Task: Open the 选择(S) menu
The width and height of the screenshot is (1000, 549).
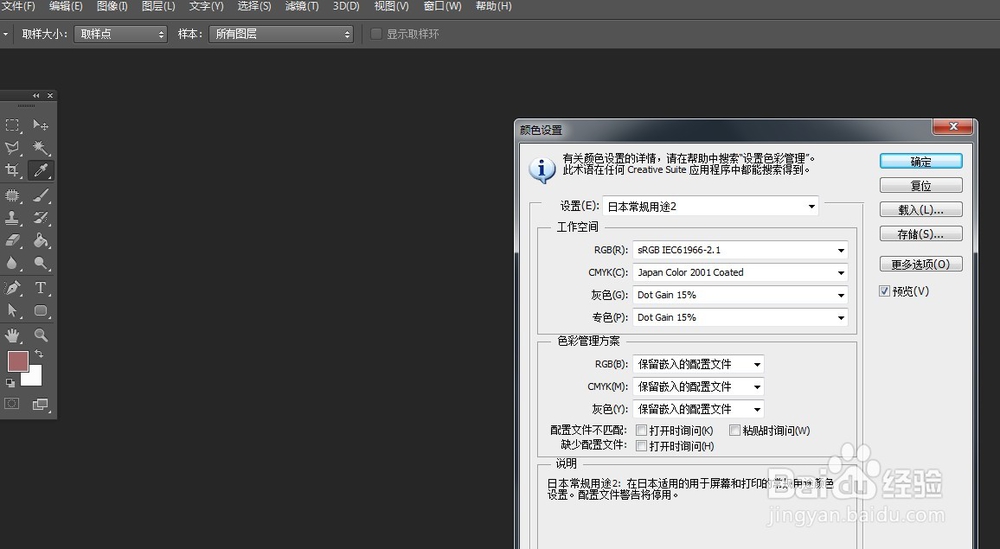Action: (x=254, y=6)
